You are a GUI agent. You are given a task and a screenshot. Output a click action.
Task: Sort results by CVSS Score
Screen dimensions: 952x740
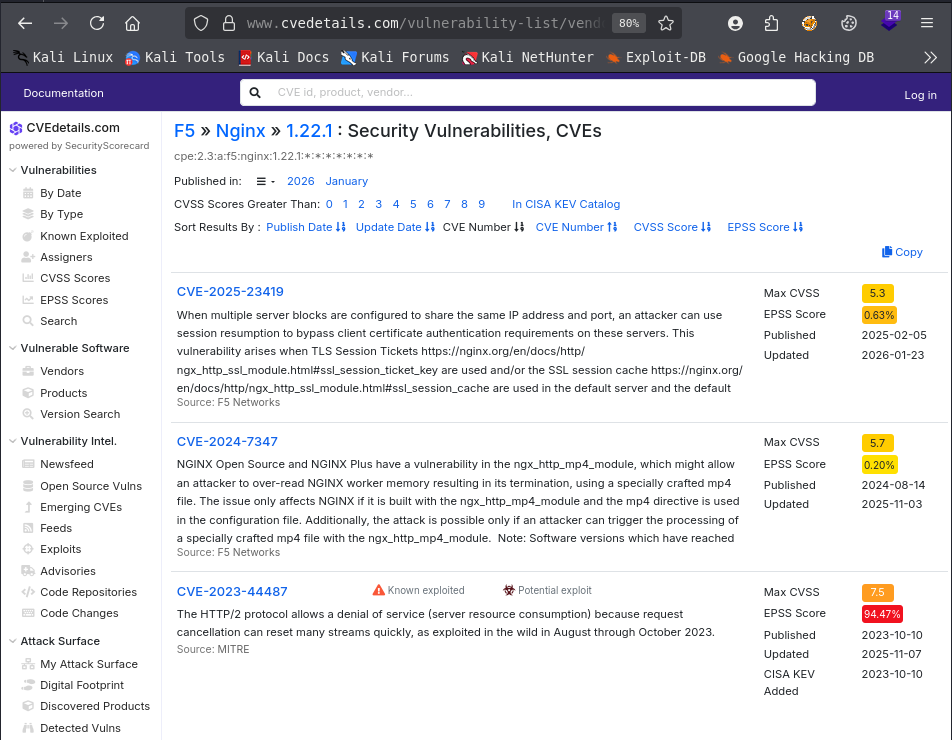672,227
